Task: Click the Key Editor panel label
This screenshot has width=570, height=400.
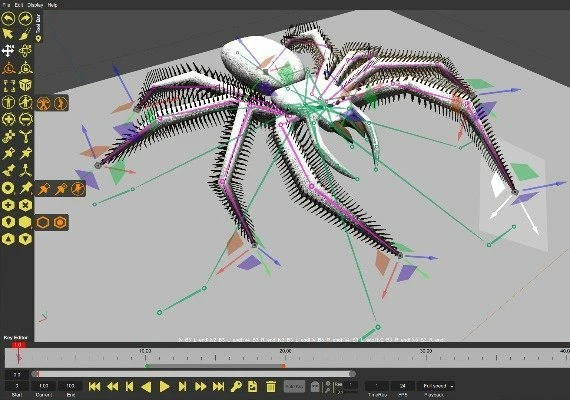Action: [16, 337]
